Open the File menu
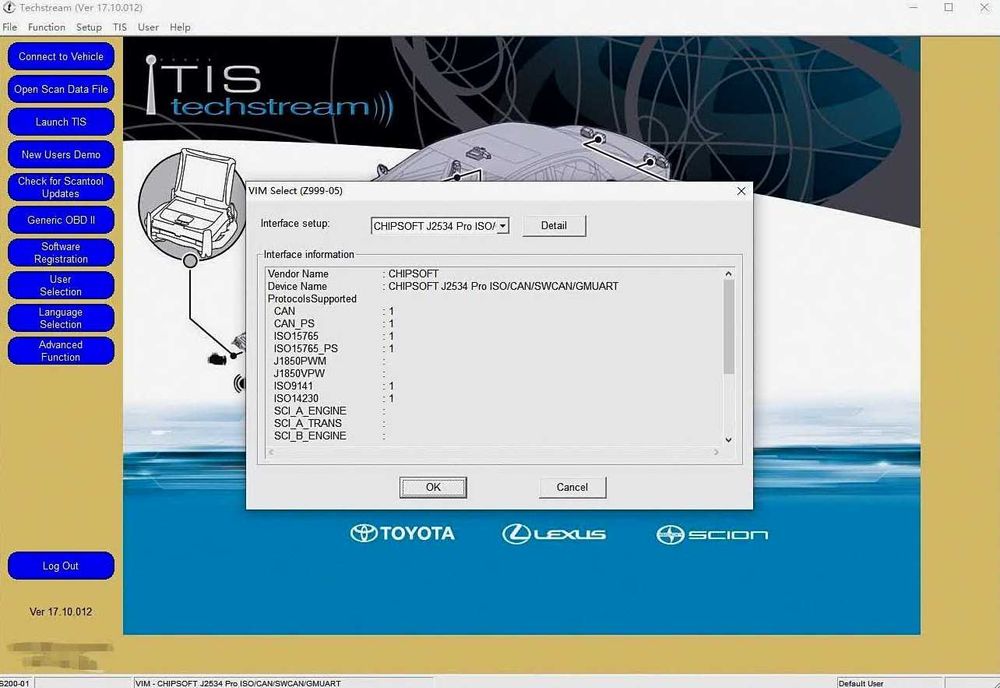Screen dimensions: 1000x688 (10, 27)
